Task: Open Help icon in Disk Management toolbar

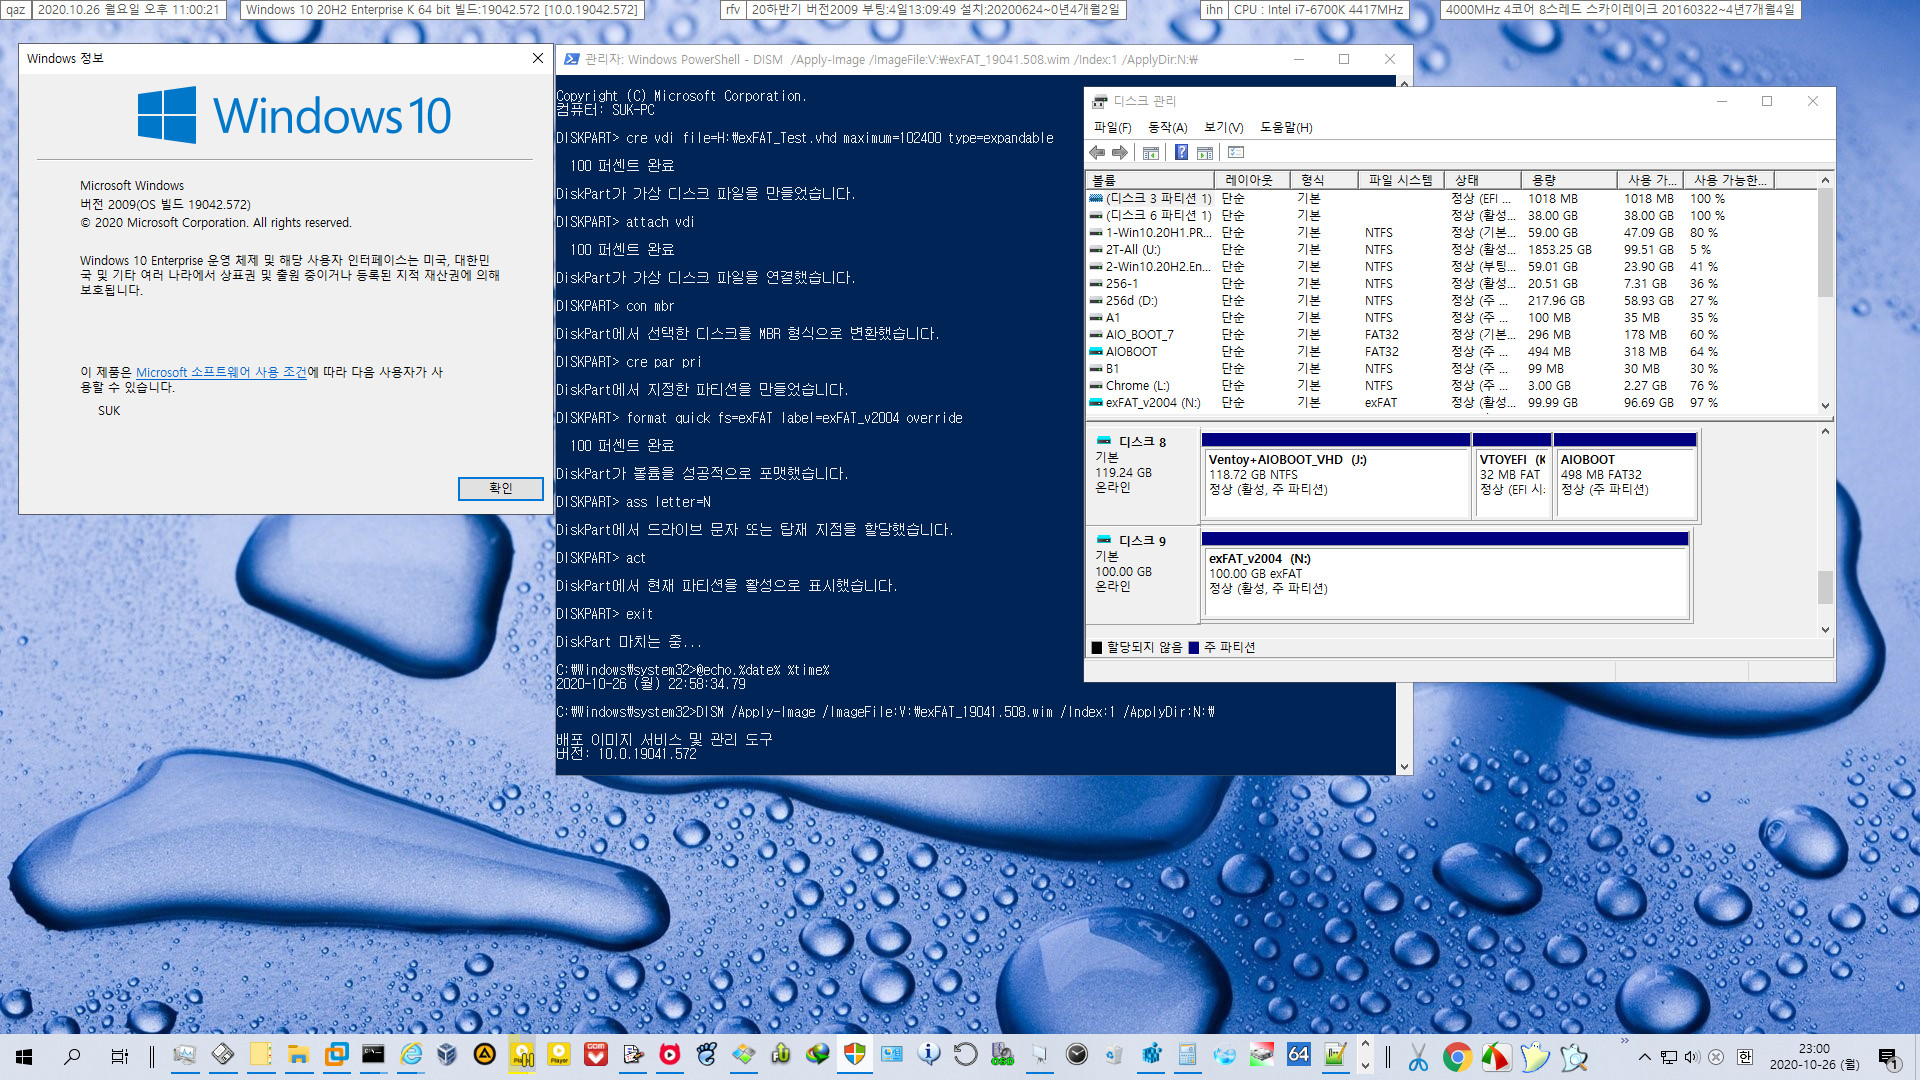Action: [x=1181, y=153]
